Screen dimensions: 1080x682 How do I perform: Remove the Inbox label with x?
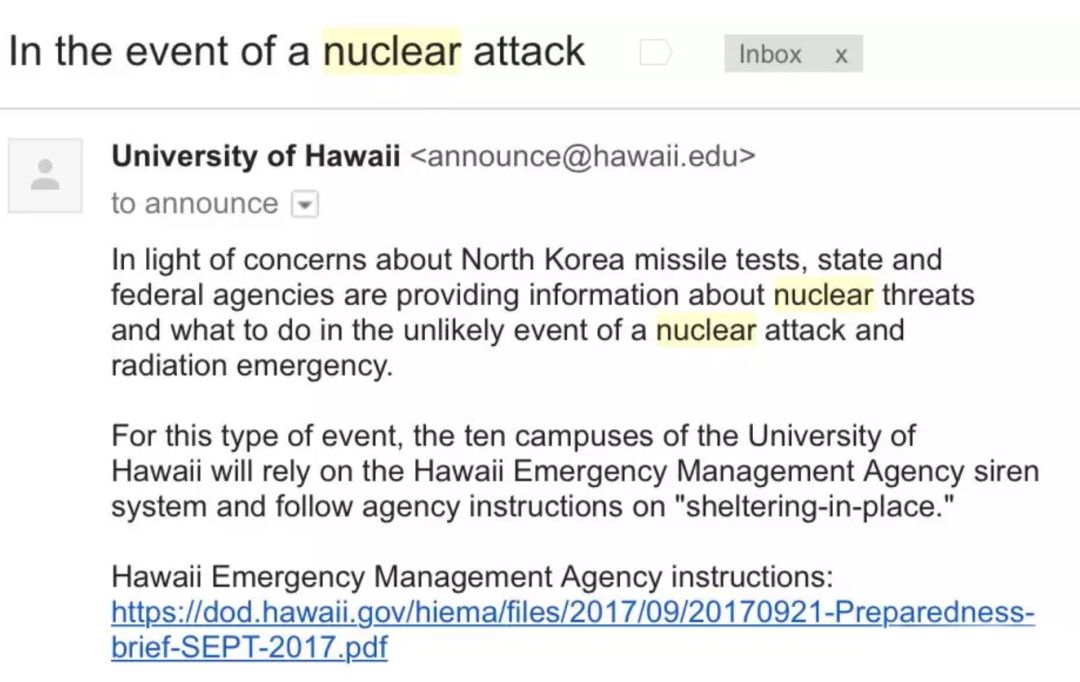click(x=840, y=55)
